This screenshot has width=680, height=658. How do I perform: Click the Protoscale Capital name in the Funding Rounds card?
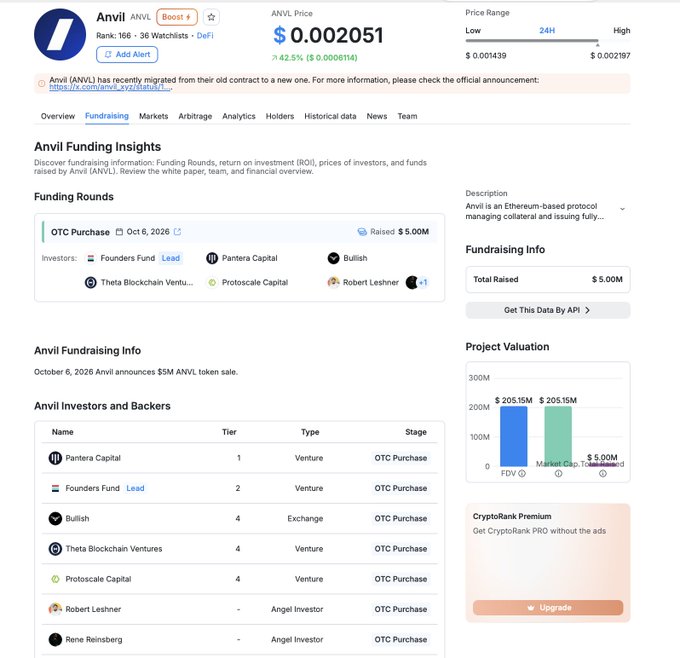(x=255, y=282)
